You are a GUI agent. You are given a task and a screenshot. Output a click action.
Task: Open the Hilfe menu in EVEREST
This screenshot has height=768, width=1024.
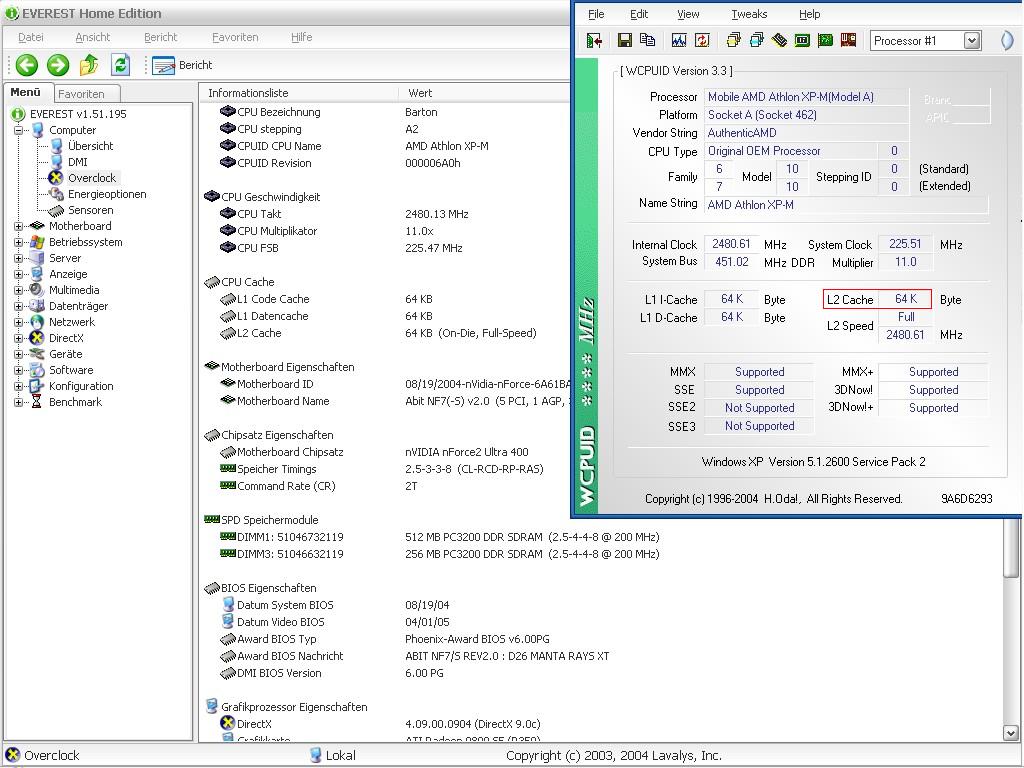pos(301,37)
